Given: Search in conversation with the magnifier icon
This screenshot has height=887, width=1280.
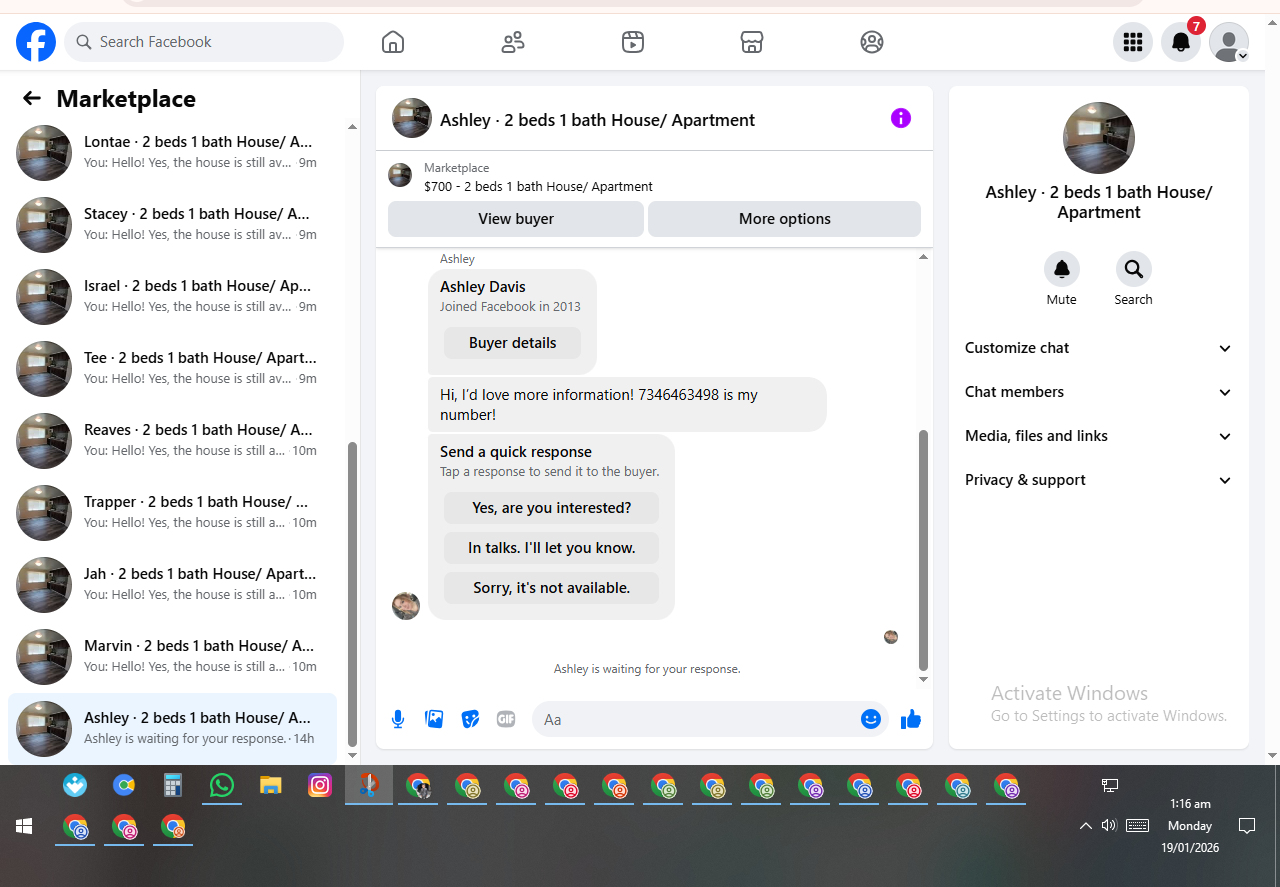Looking at the screenshot, I should tap(1133, 269).
